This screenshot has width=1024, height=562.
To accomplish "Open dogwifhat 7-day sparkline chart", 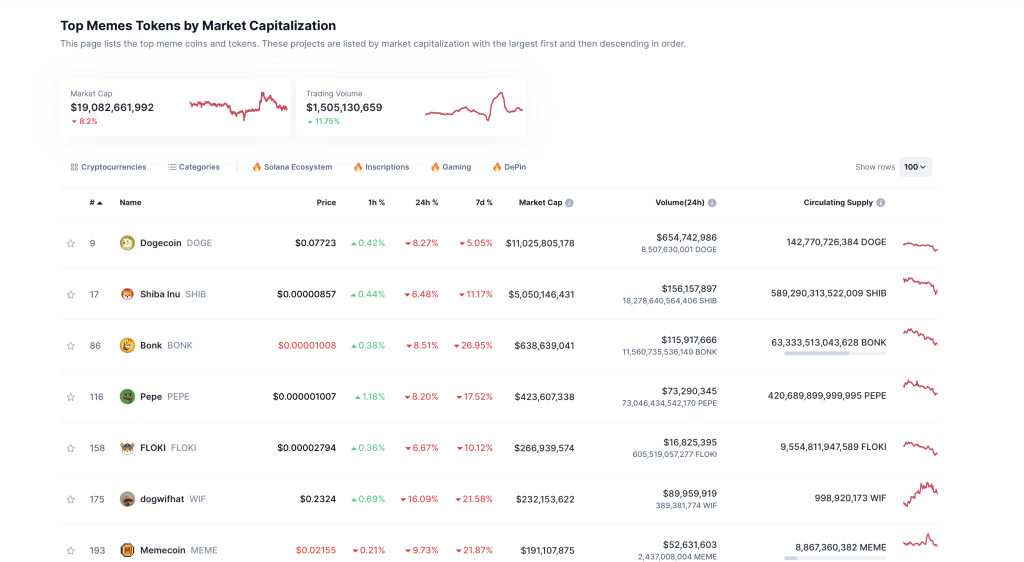I will pos(920,495).
